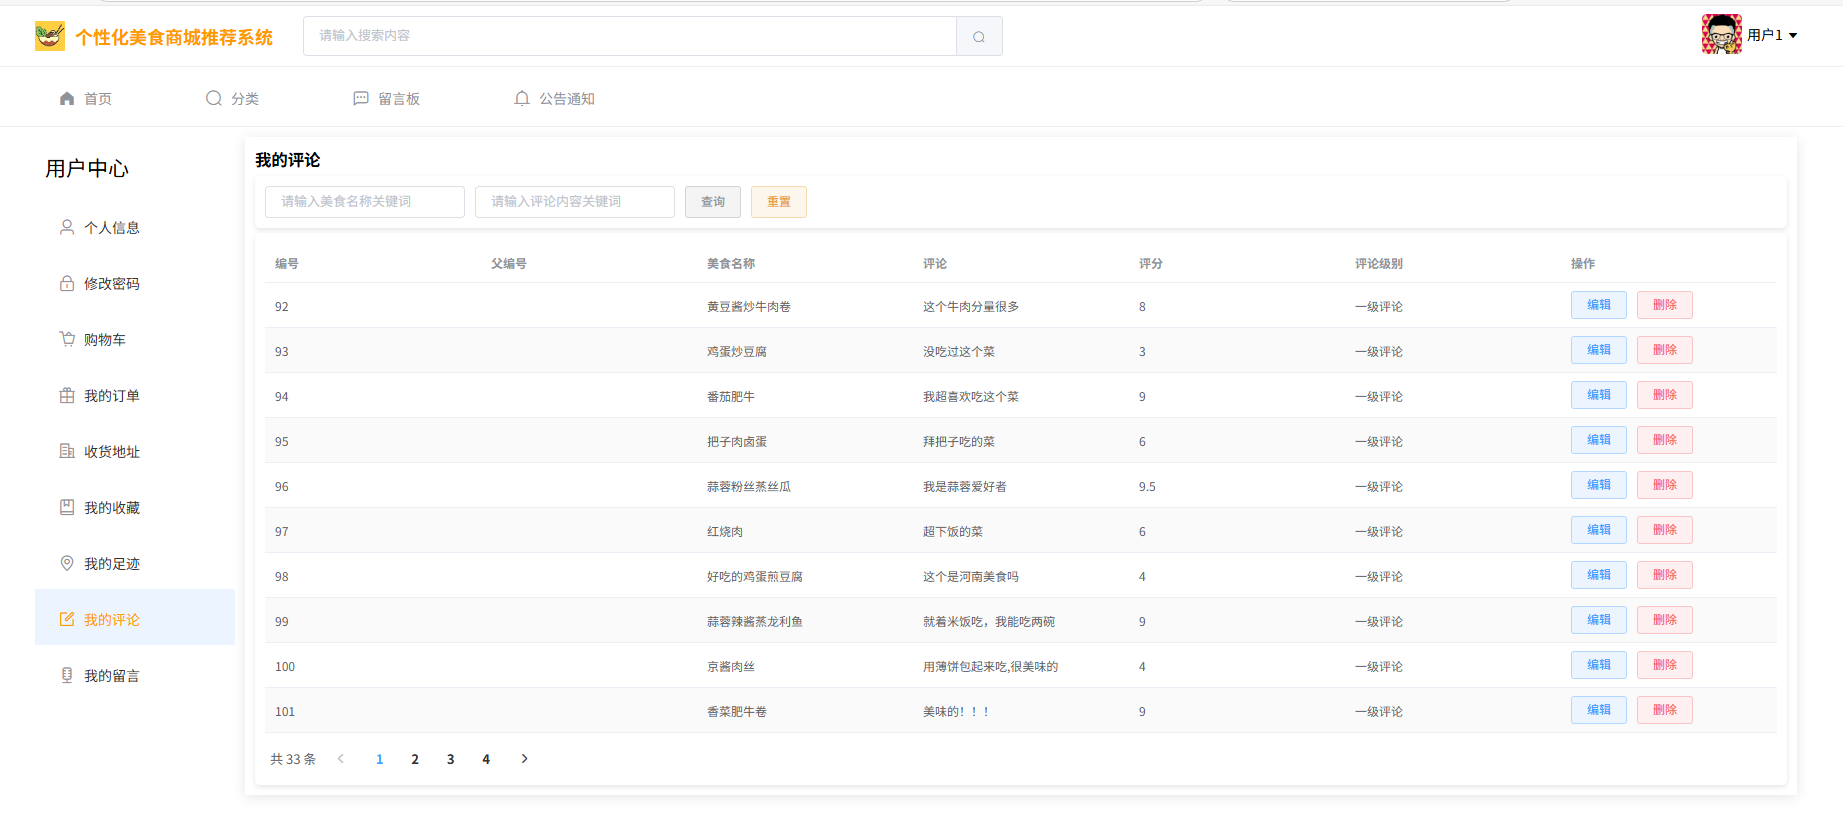The height and width of the screenshot is (833, 1843).
Task: Click the bell icon beside 公告通知
Action: tap(522, 98)
